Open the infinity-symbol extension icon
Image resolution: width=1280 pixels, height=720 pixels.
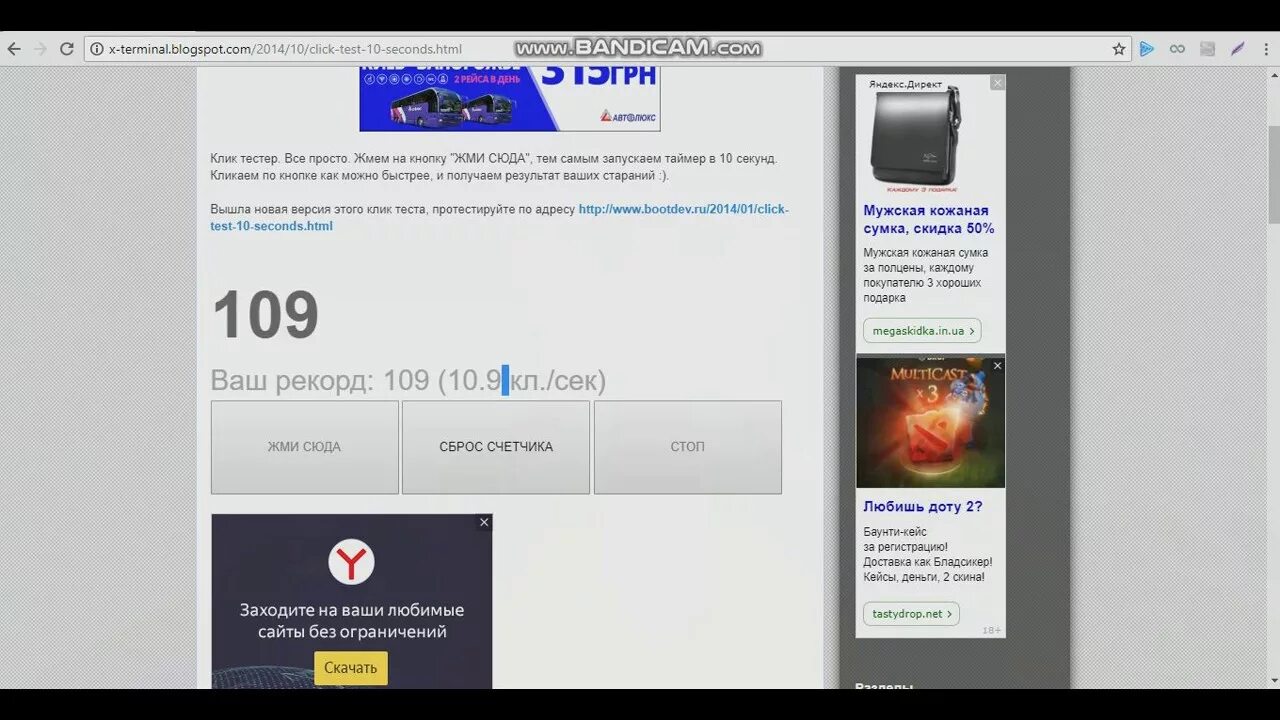tap(1177, 48)
